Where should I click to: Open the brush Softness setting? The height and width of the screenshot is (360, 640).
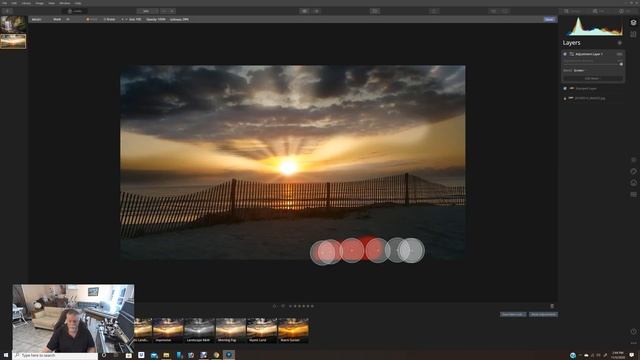pos(180,19)
